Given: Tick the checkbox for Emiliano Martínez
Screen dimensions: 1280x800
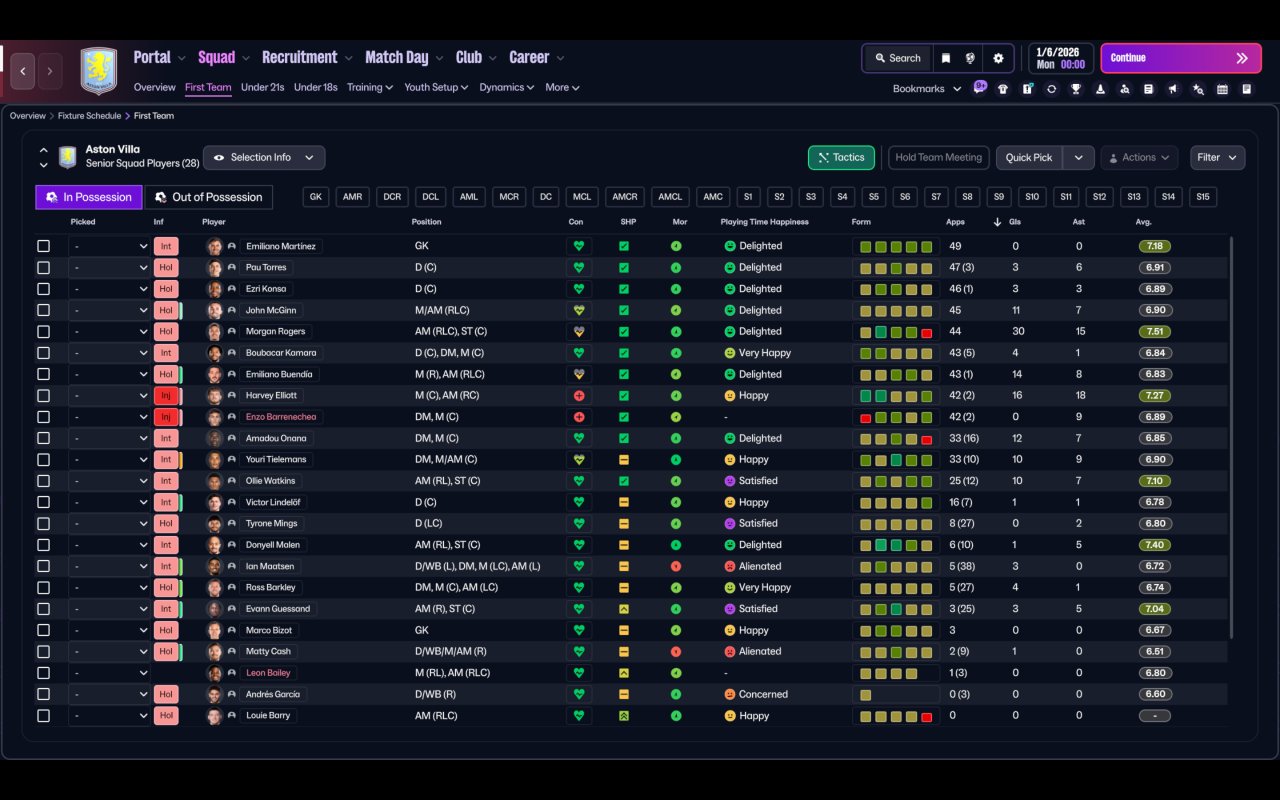Looking at the screenshot, I should coord(43,246).
